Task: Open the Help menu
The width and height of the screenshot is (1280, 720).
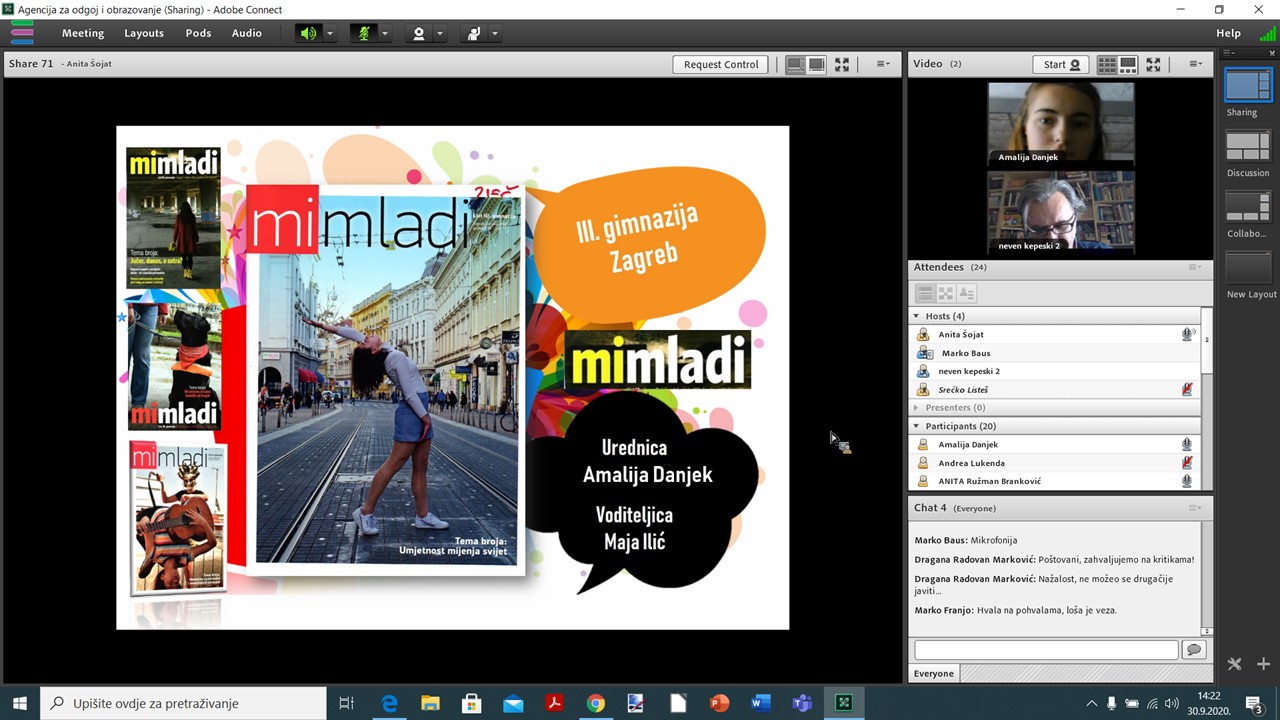Action: 1228,33
